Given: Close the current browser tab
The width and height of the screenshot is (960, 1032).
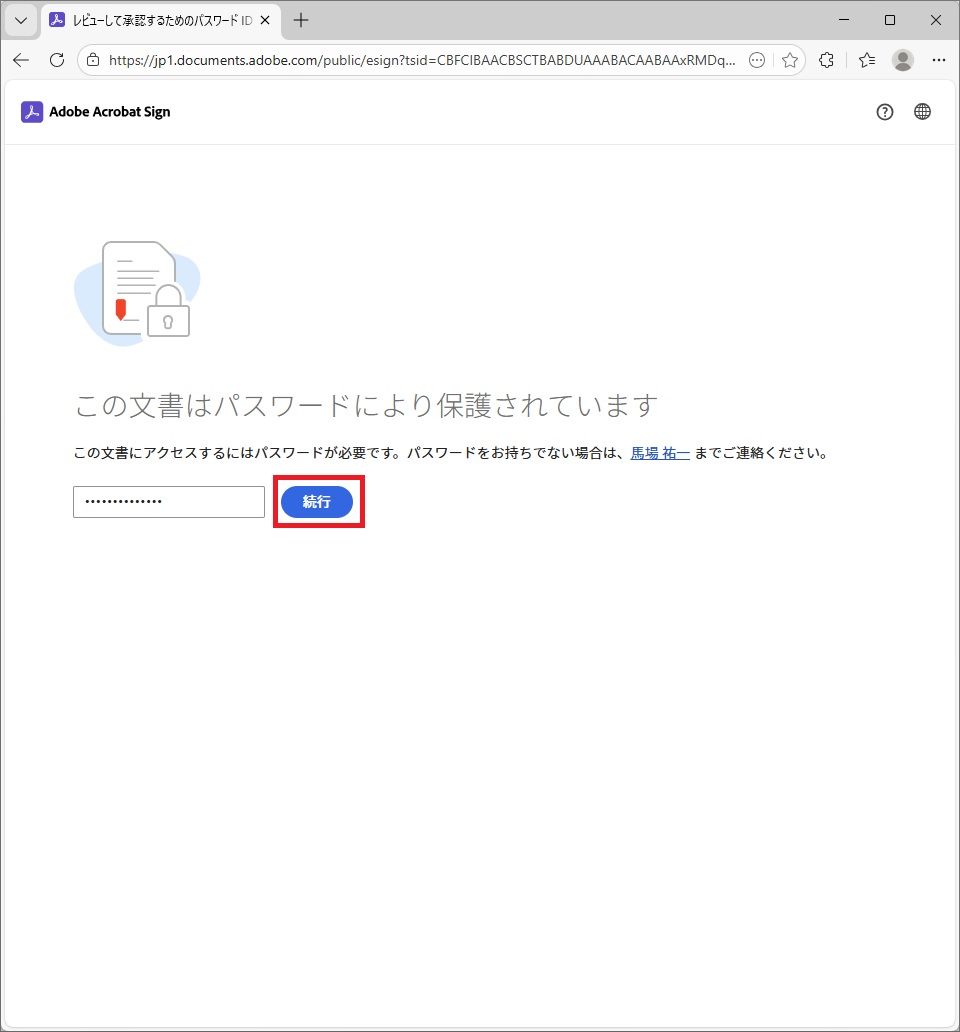Looking at the screenshot, I should [x=264, y=20].
